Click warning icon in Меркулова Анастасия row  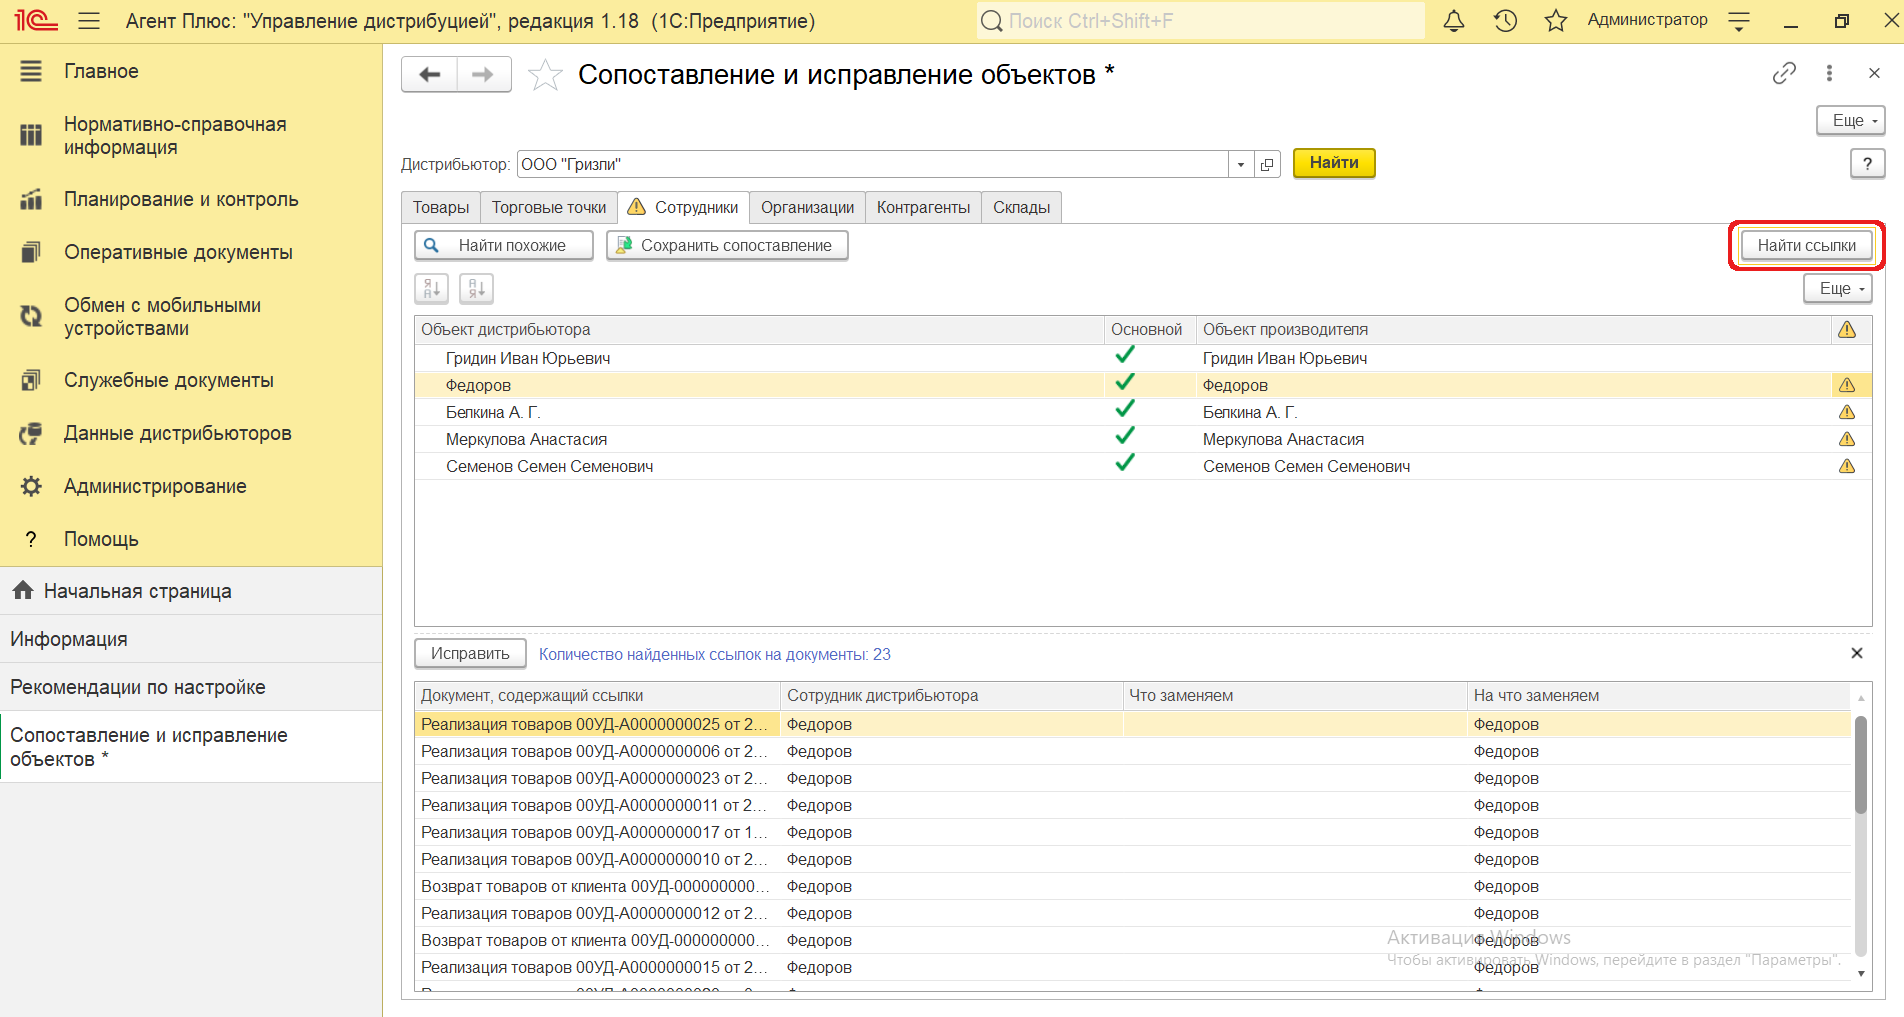tap(1847, 439)
